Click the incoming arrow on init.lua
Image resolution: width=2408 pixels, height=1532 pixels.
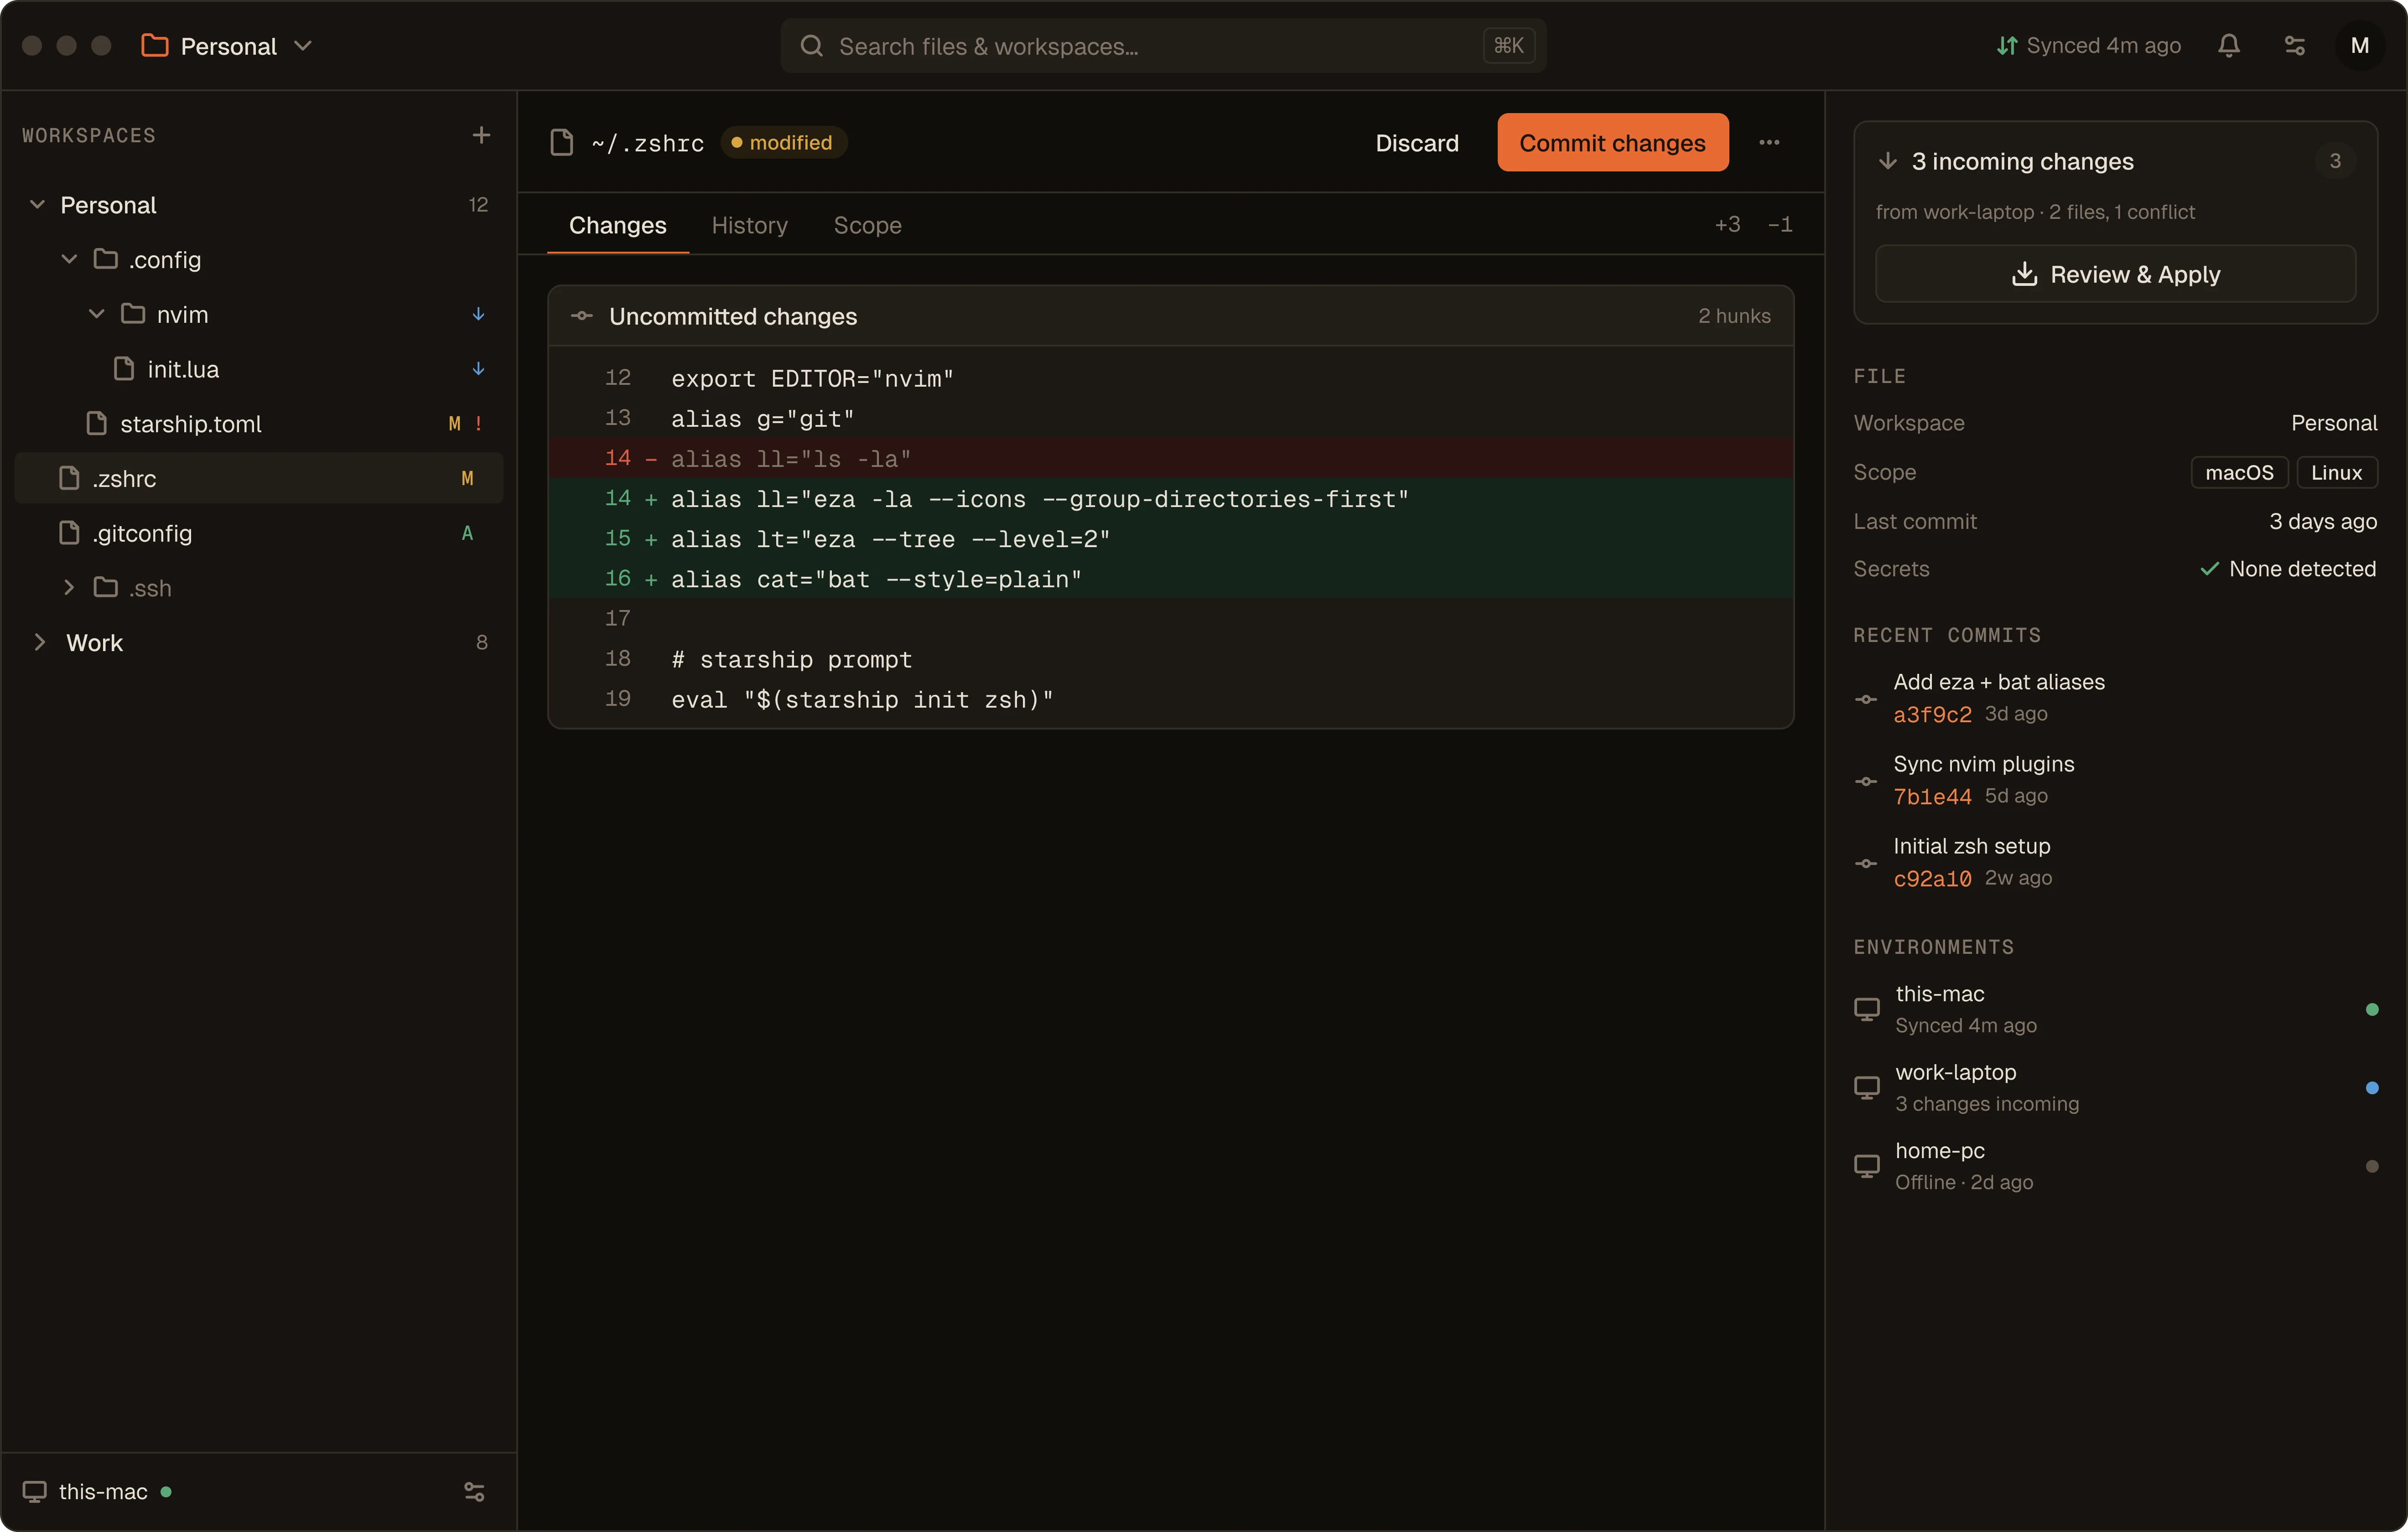pos(478,369)
